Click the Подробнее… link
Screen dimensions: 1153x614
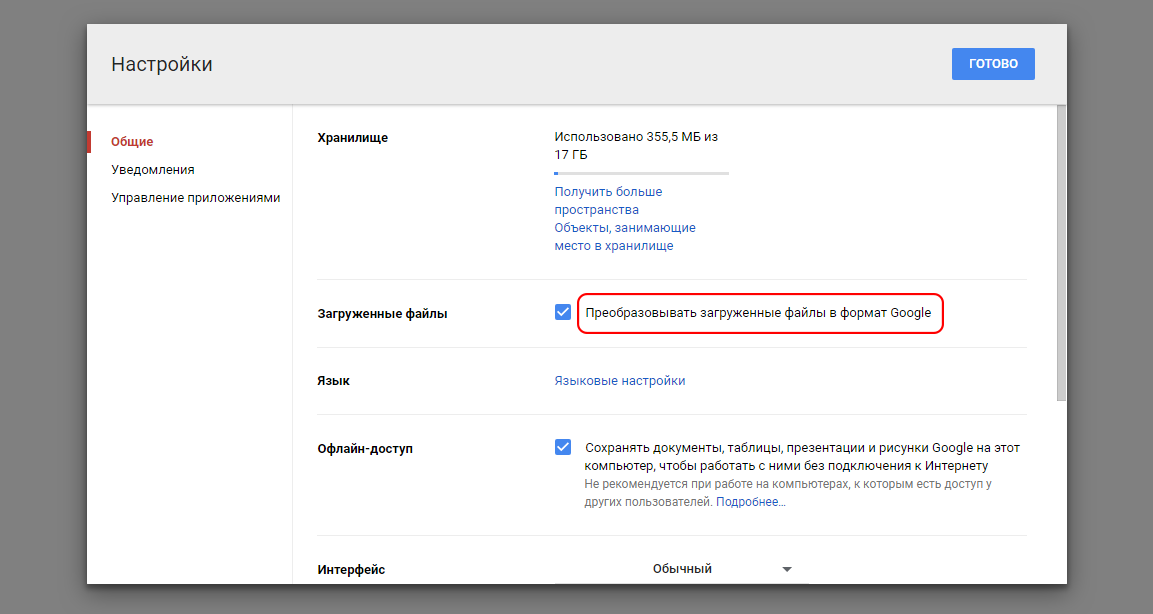[x=751, y=502]
